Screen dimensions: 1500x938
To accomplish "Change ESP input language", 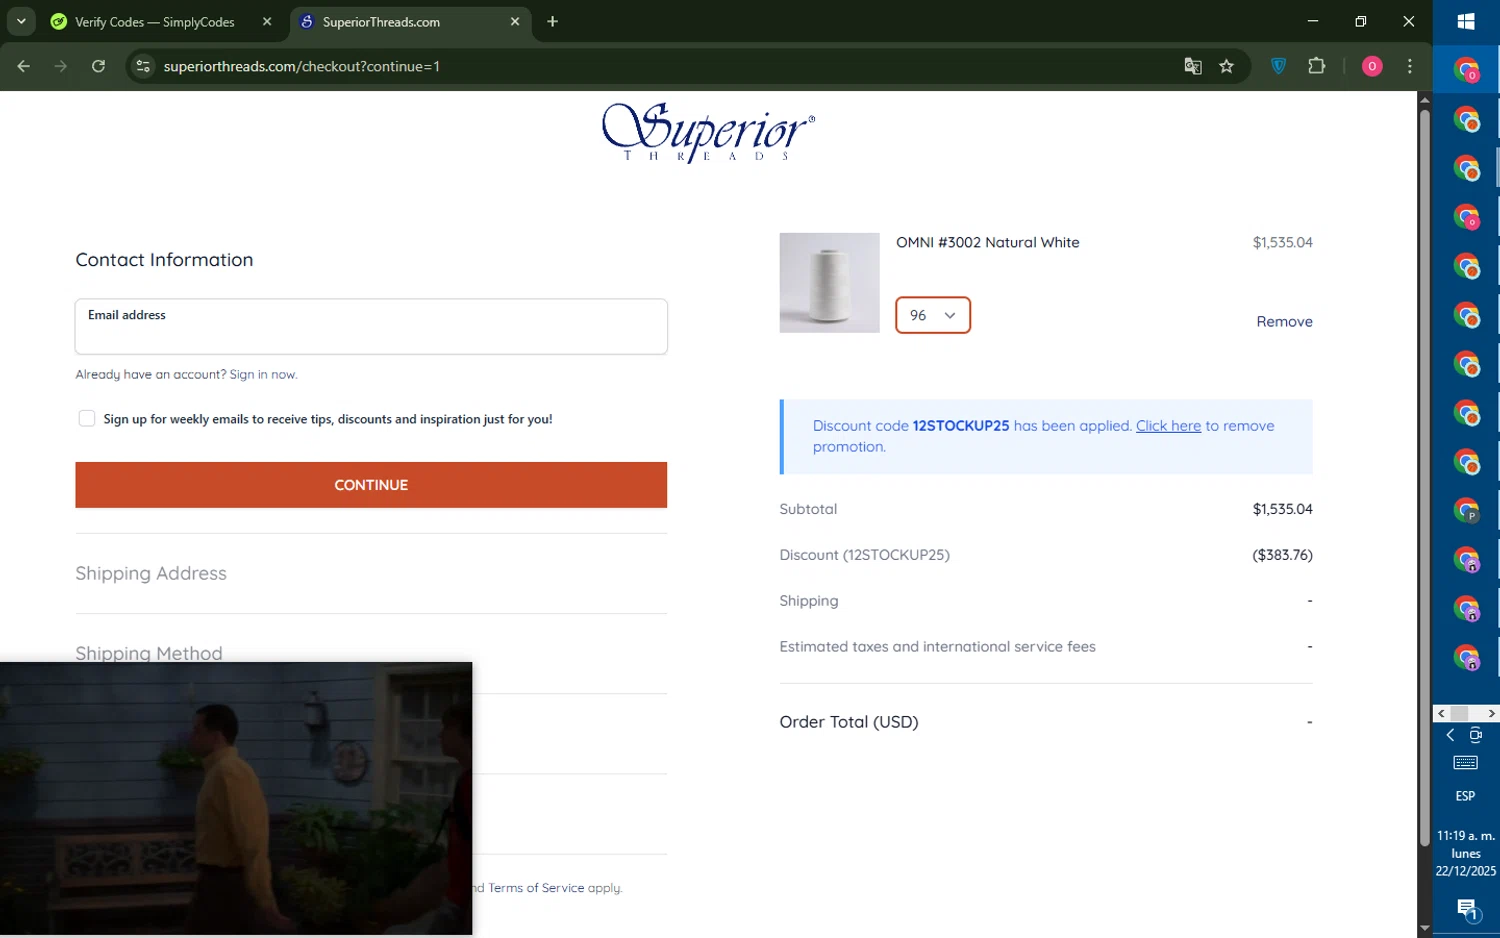I will pos(1466,796).
